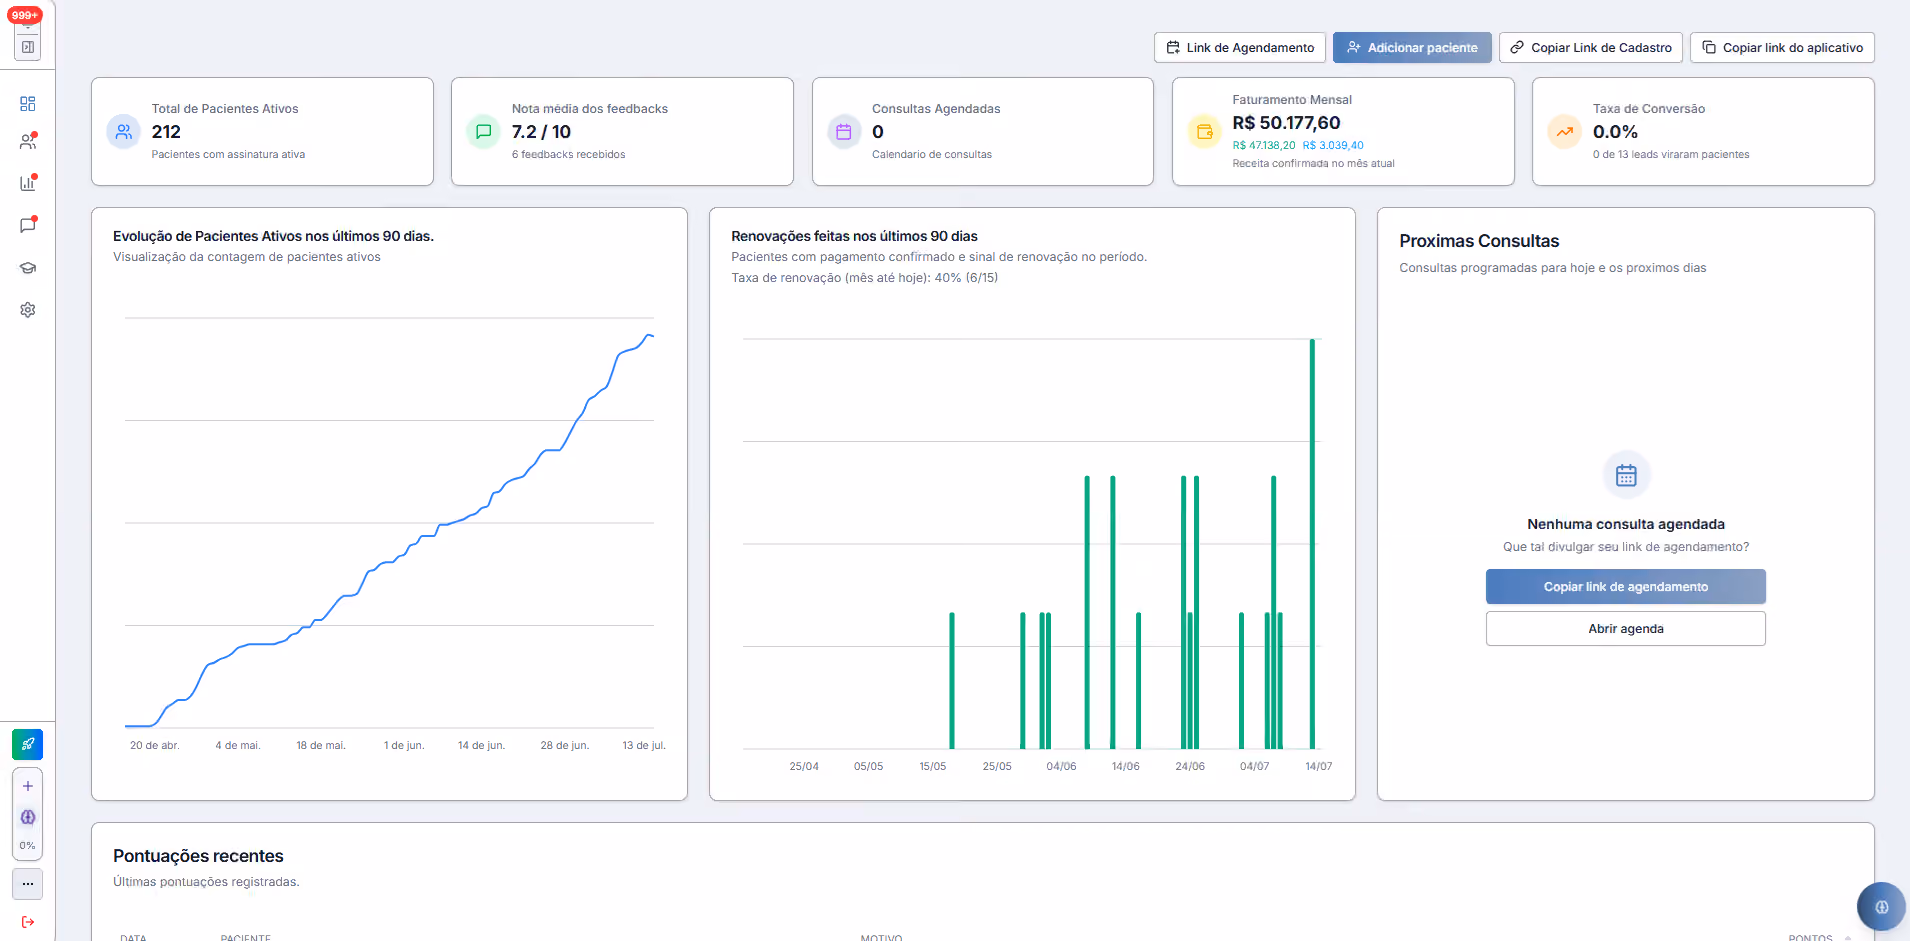Click the Adicionar paciente button
The height and width of the screenshot is (941, 1910).
[1412, 47]
